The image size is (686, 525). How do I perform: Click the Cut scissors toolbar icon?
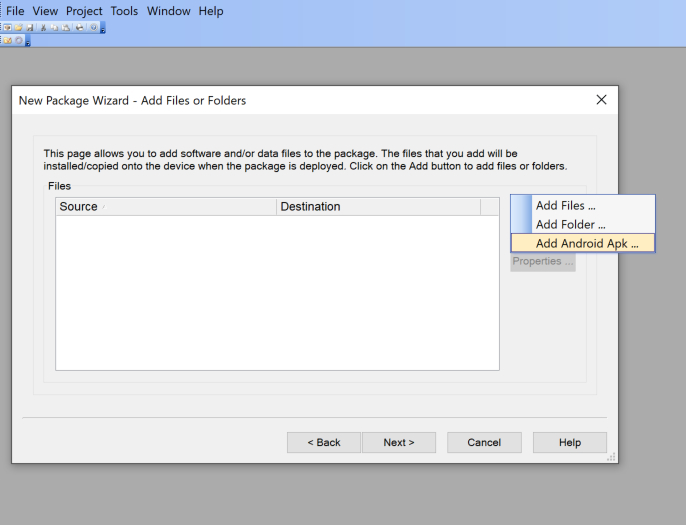coord(43,28)
